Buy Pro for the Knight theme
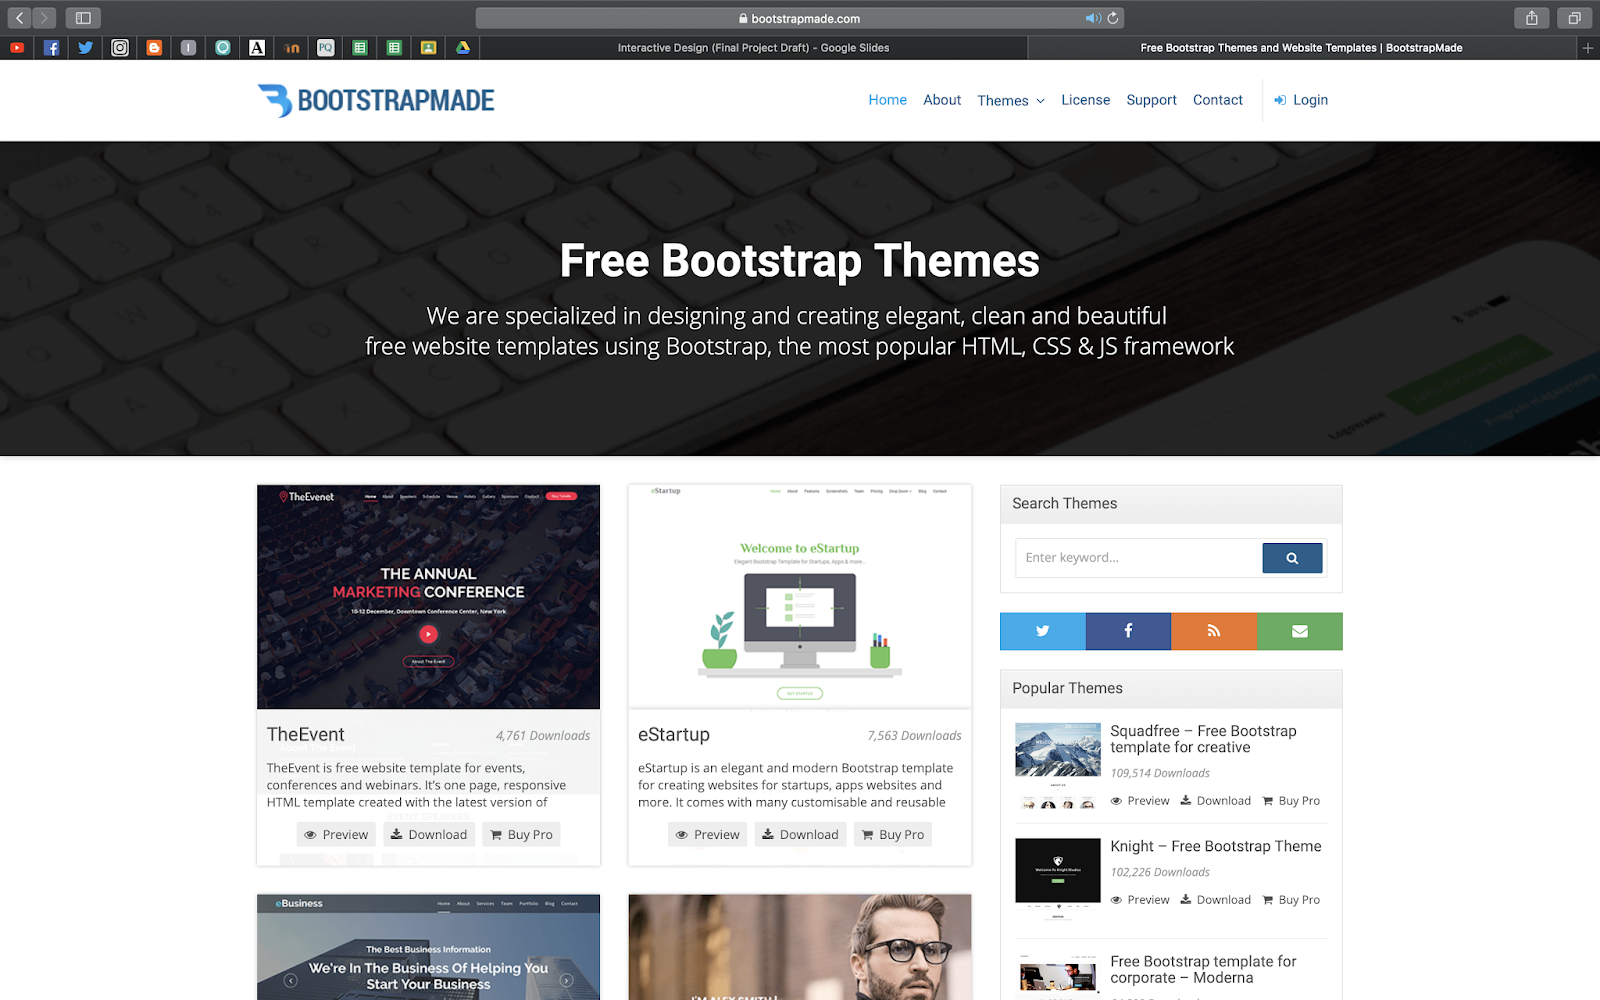The width and height of the screenshot is (1600, 1000). [1291, 900]
